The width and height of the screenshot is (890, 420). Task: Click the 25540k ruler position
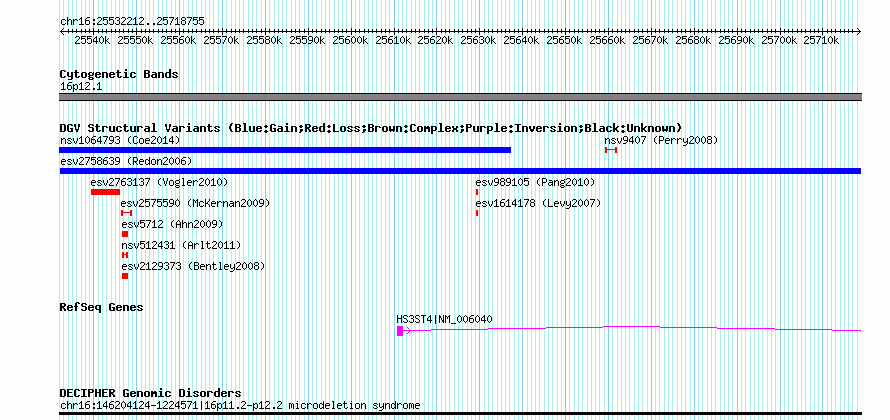(93, 41)
